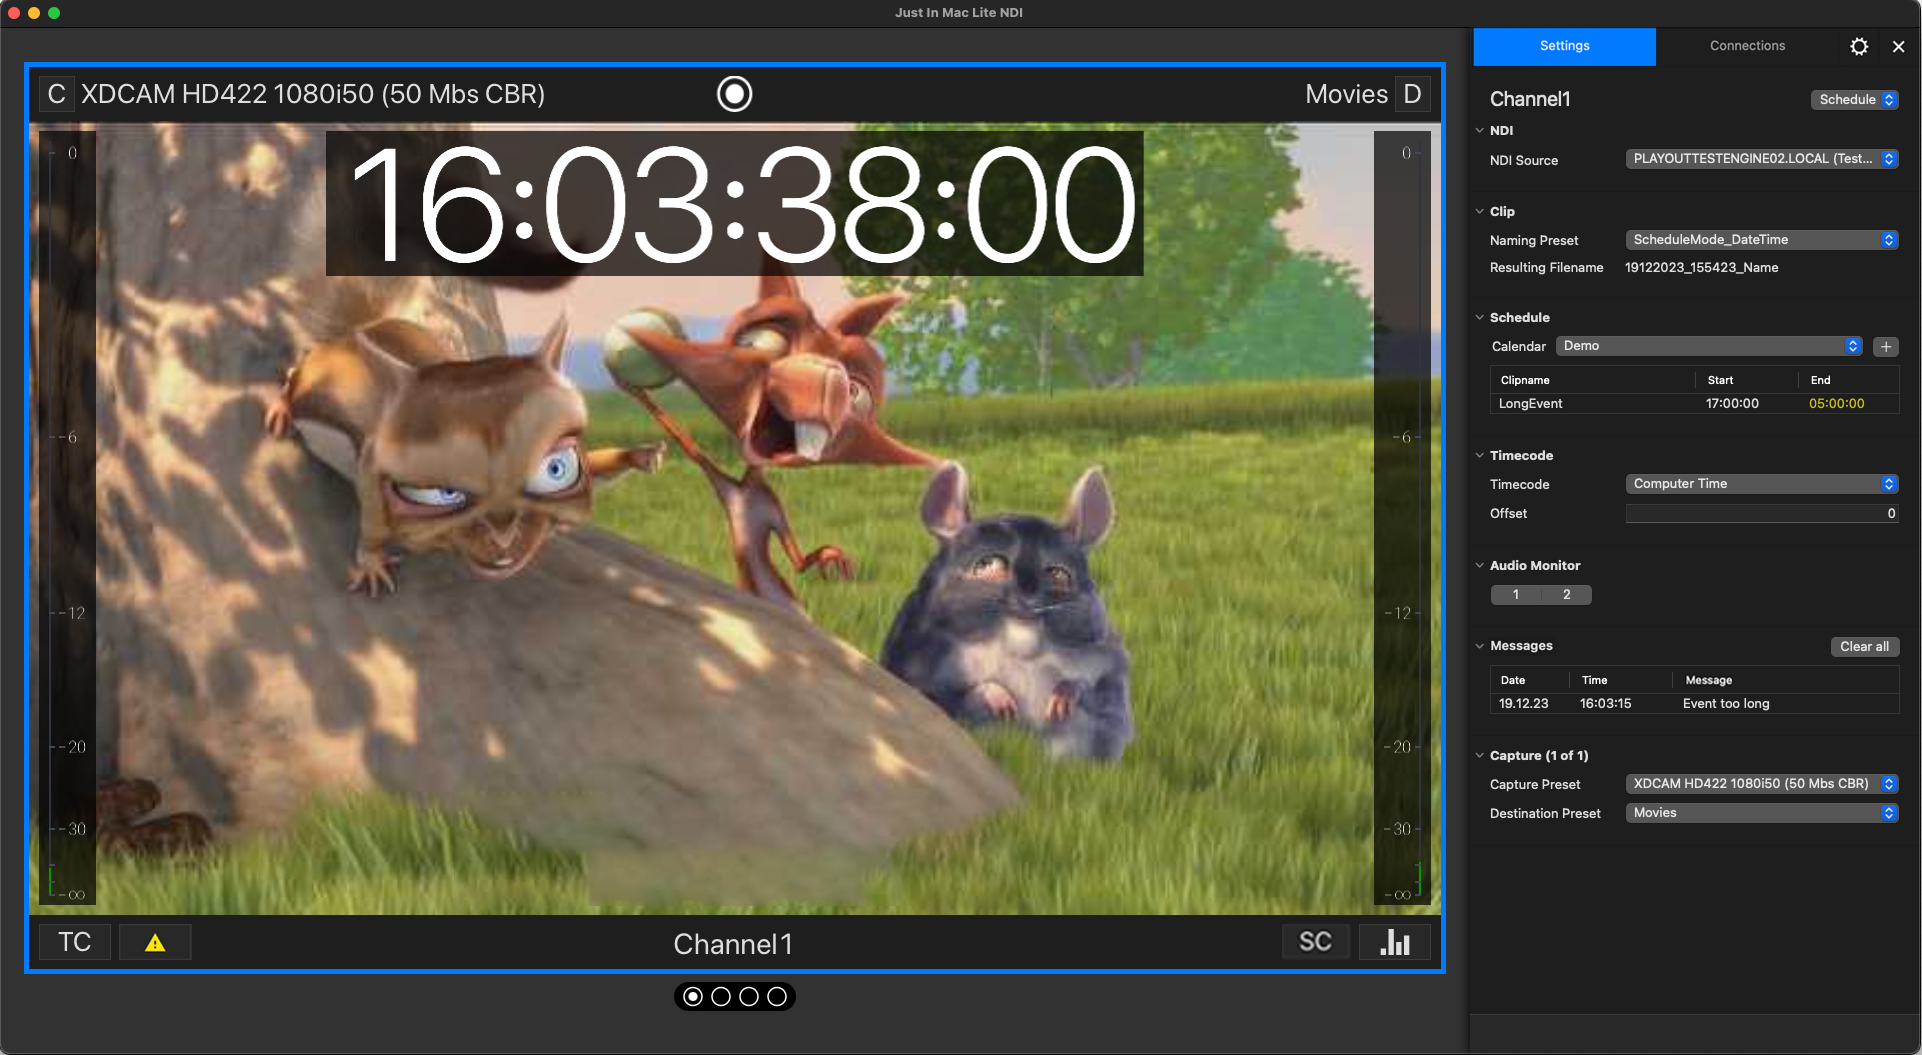The height and width of the screenshot is (1055, 1922).
Task: Select the second channel page dot
Action: [721, 997]
